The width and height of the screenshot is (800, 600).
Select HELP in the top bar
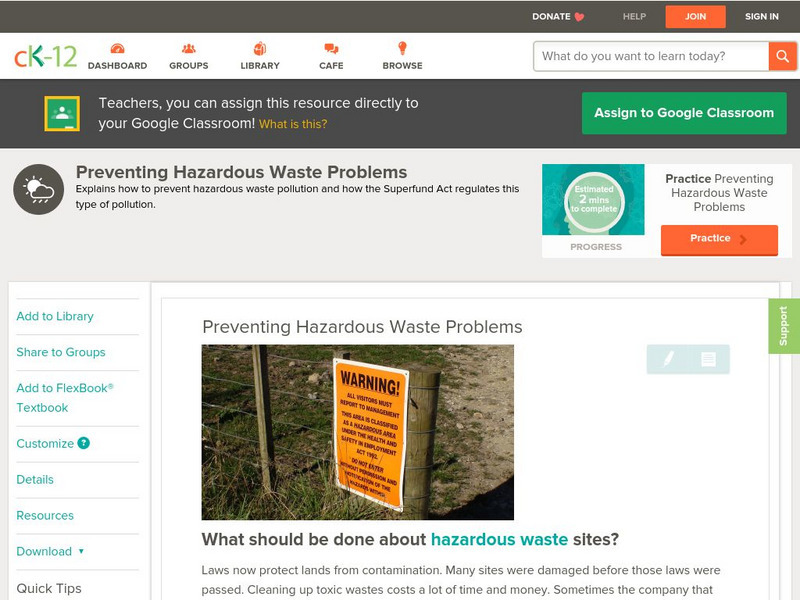[x=633, y=16]
